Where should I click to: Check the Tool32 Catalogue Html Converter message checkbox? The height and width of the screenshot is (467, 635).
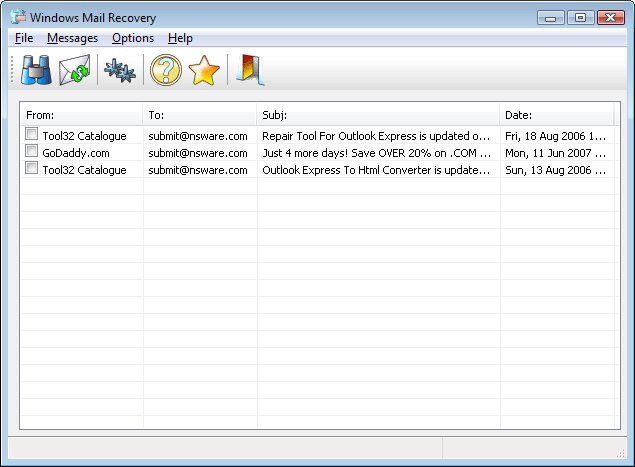click(32, 168)
